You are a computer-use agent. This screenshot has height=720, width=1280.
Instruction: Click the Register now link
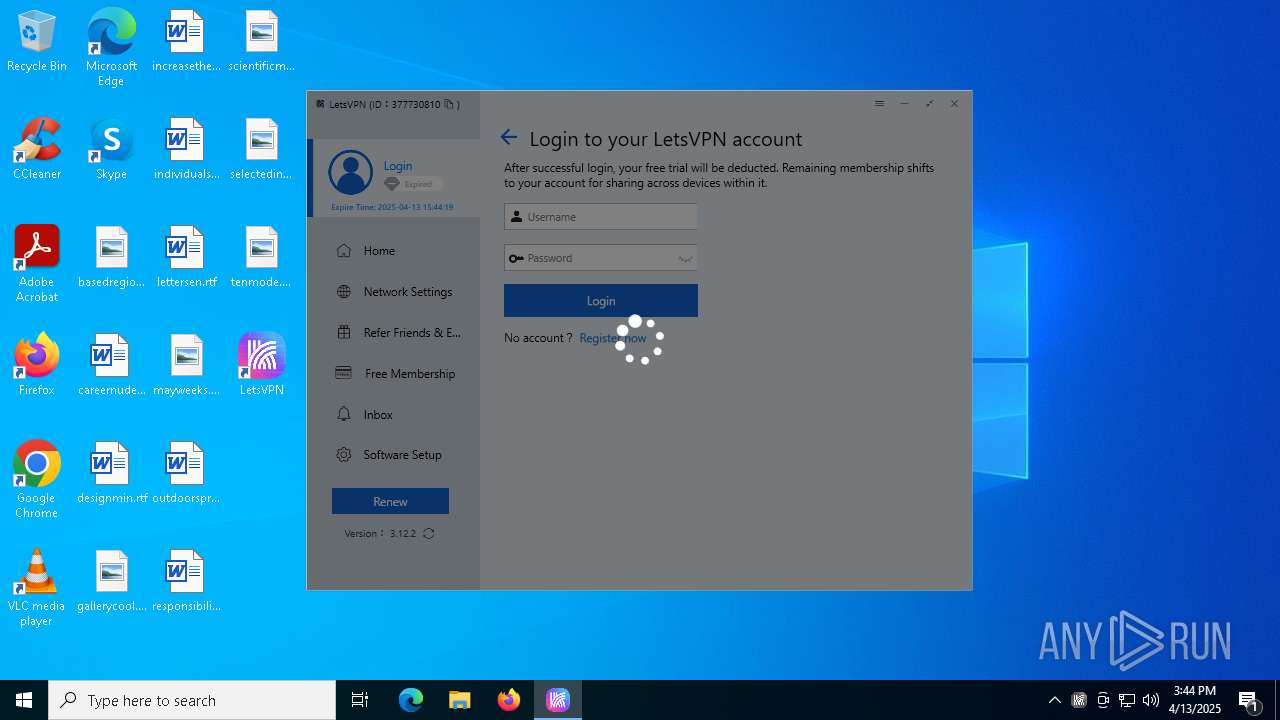[x=613, y=338]
